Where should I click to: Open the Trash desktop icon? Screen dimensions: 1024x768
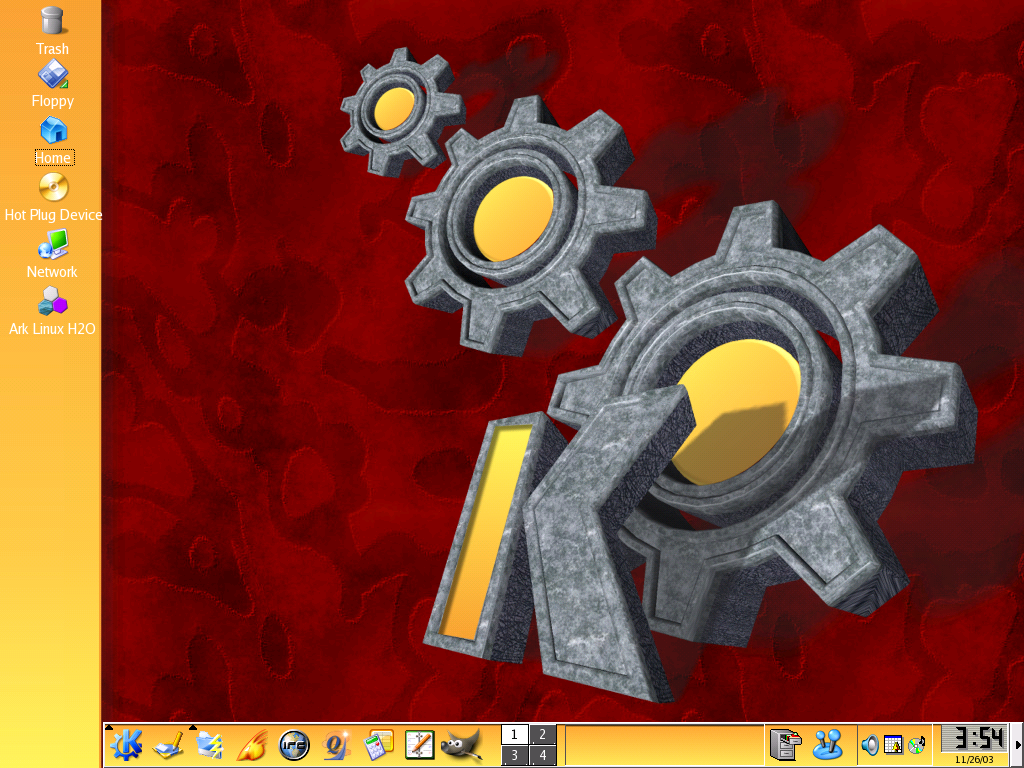(x=52, y=21)
